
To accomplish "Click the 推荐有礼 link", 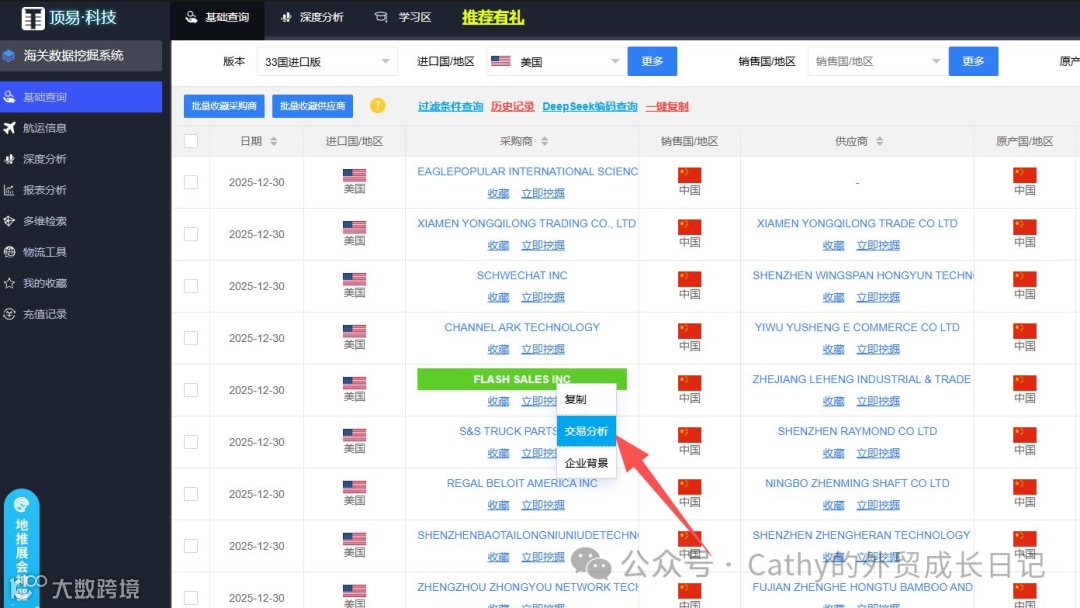I will coord(493,17).
